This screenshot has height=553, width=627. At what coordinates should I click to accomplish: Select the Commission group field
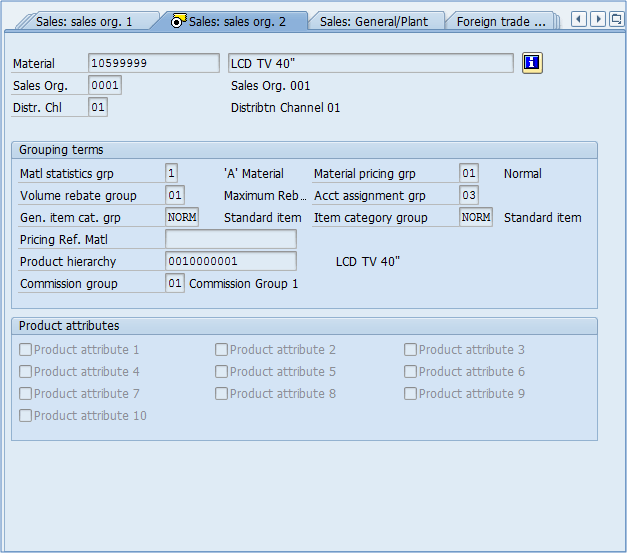click(175, 283)
